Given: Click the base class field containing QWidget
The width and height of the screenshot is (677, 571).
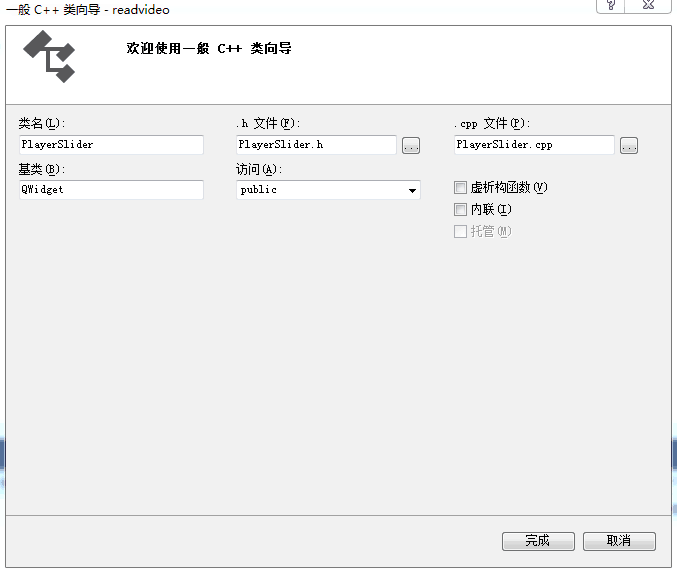Looking at the screenshot, I should pos(111,190).
